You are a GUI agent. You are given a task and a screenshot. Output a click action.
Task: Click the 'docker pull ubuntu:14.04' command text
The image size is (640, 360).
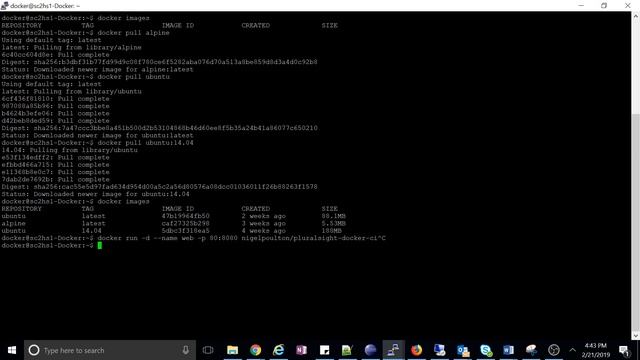[145, 143]
